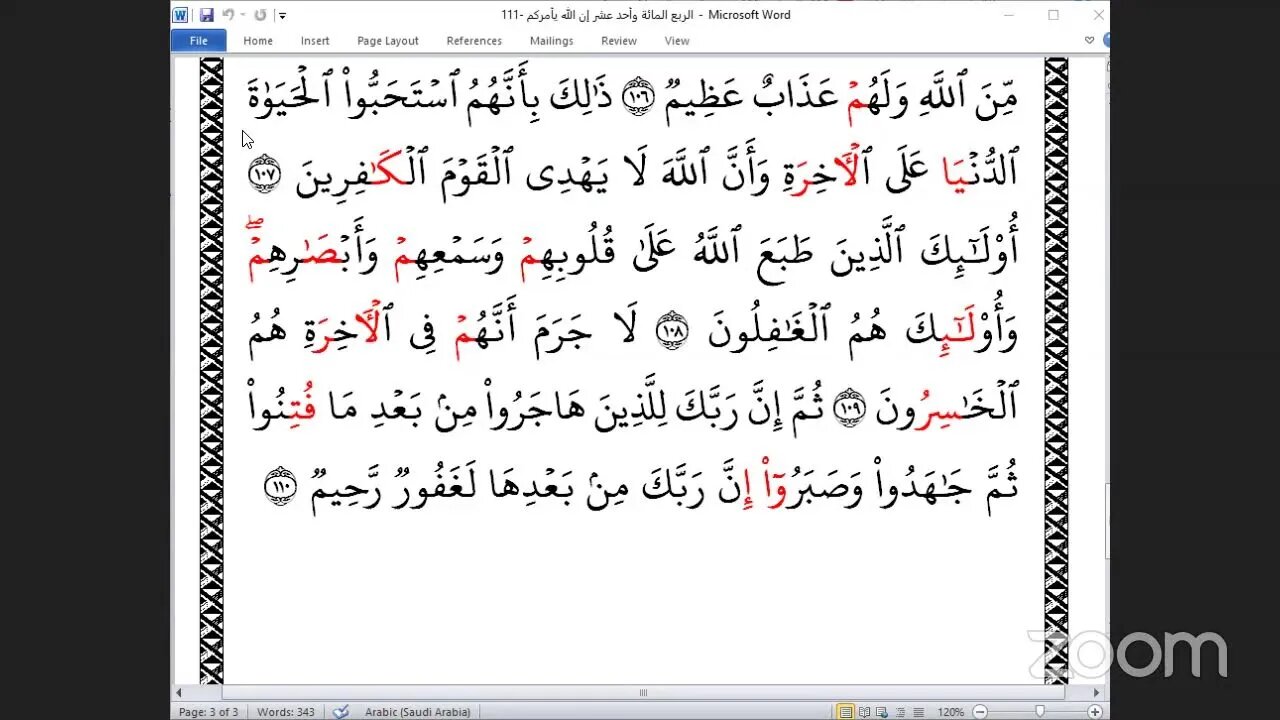Click the Word application icon in title bar
This screenshot has width=1280, height=720.
(x=181, y=15)
